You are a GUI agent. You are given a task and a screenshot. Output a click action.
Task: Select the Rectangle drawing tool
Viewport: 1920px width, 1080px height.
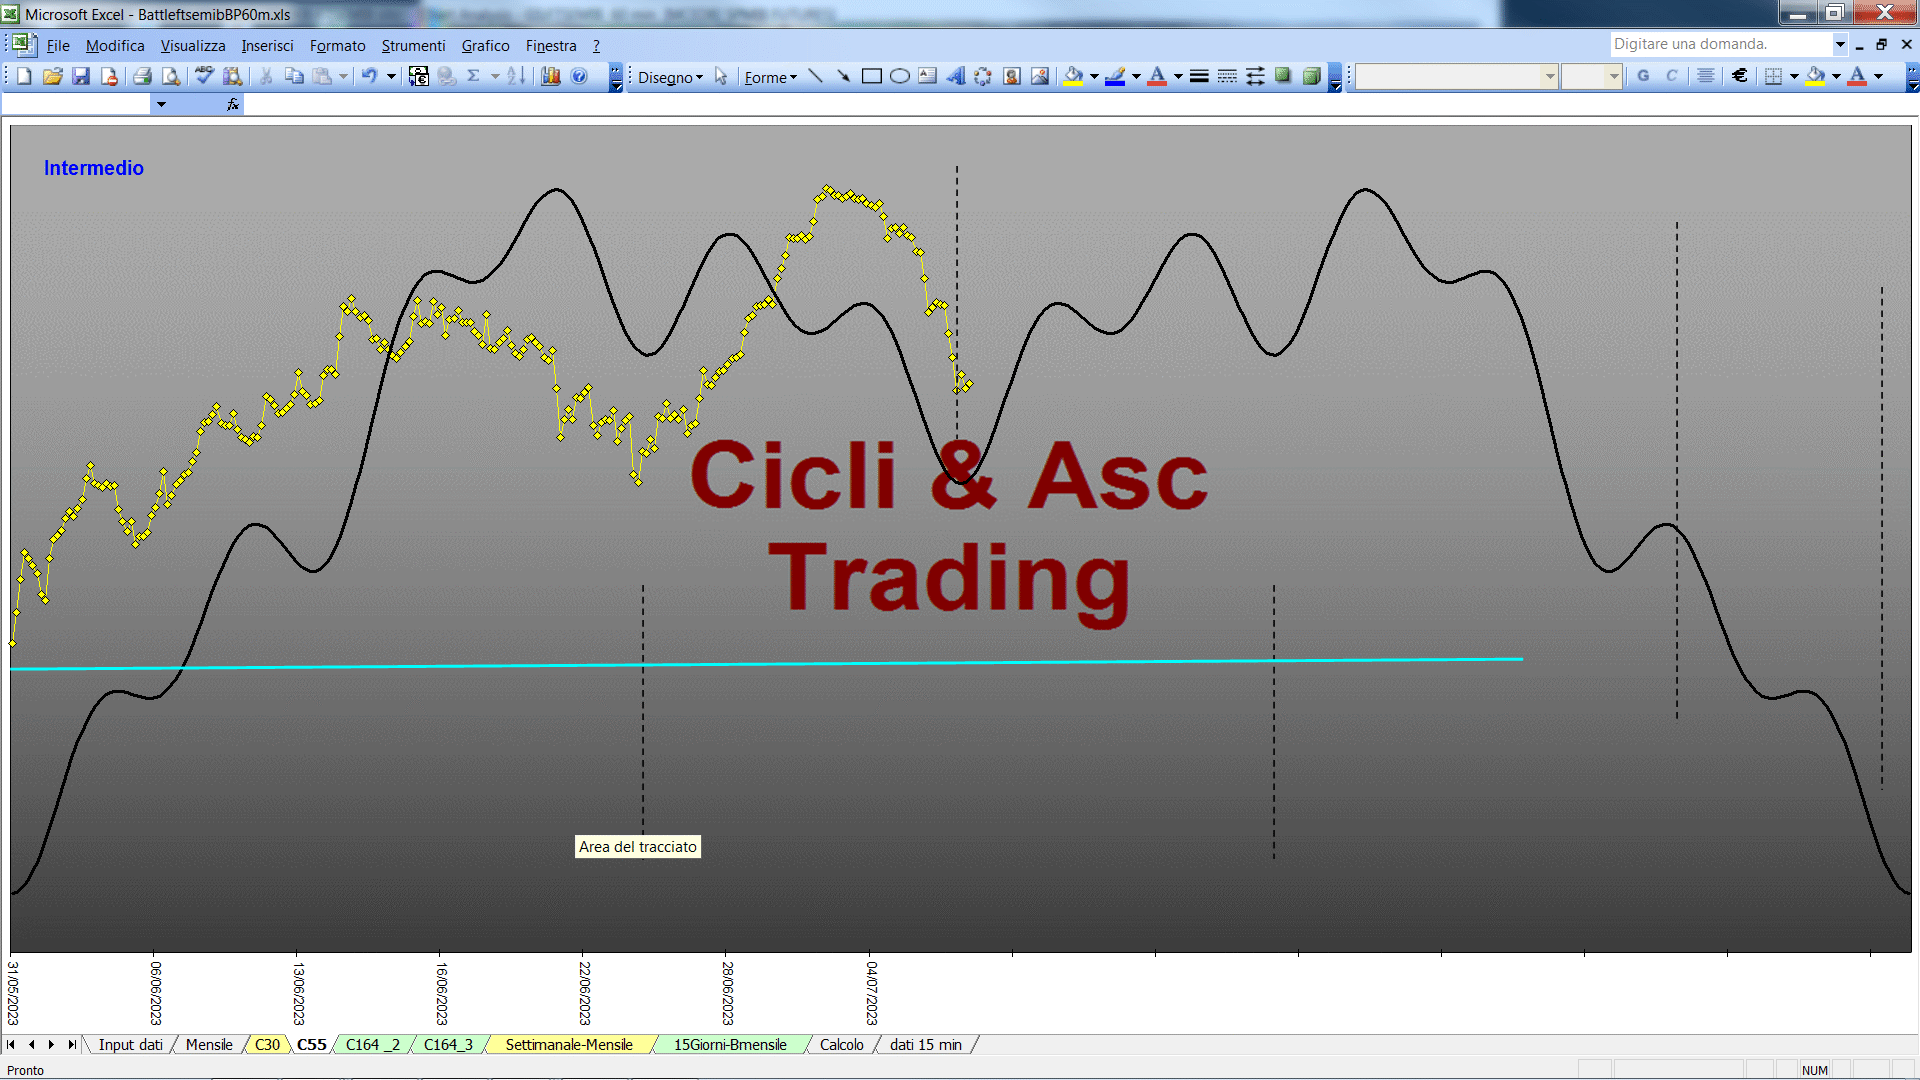871,76
